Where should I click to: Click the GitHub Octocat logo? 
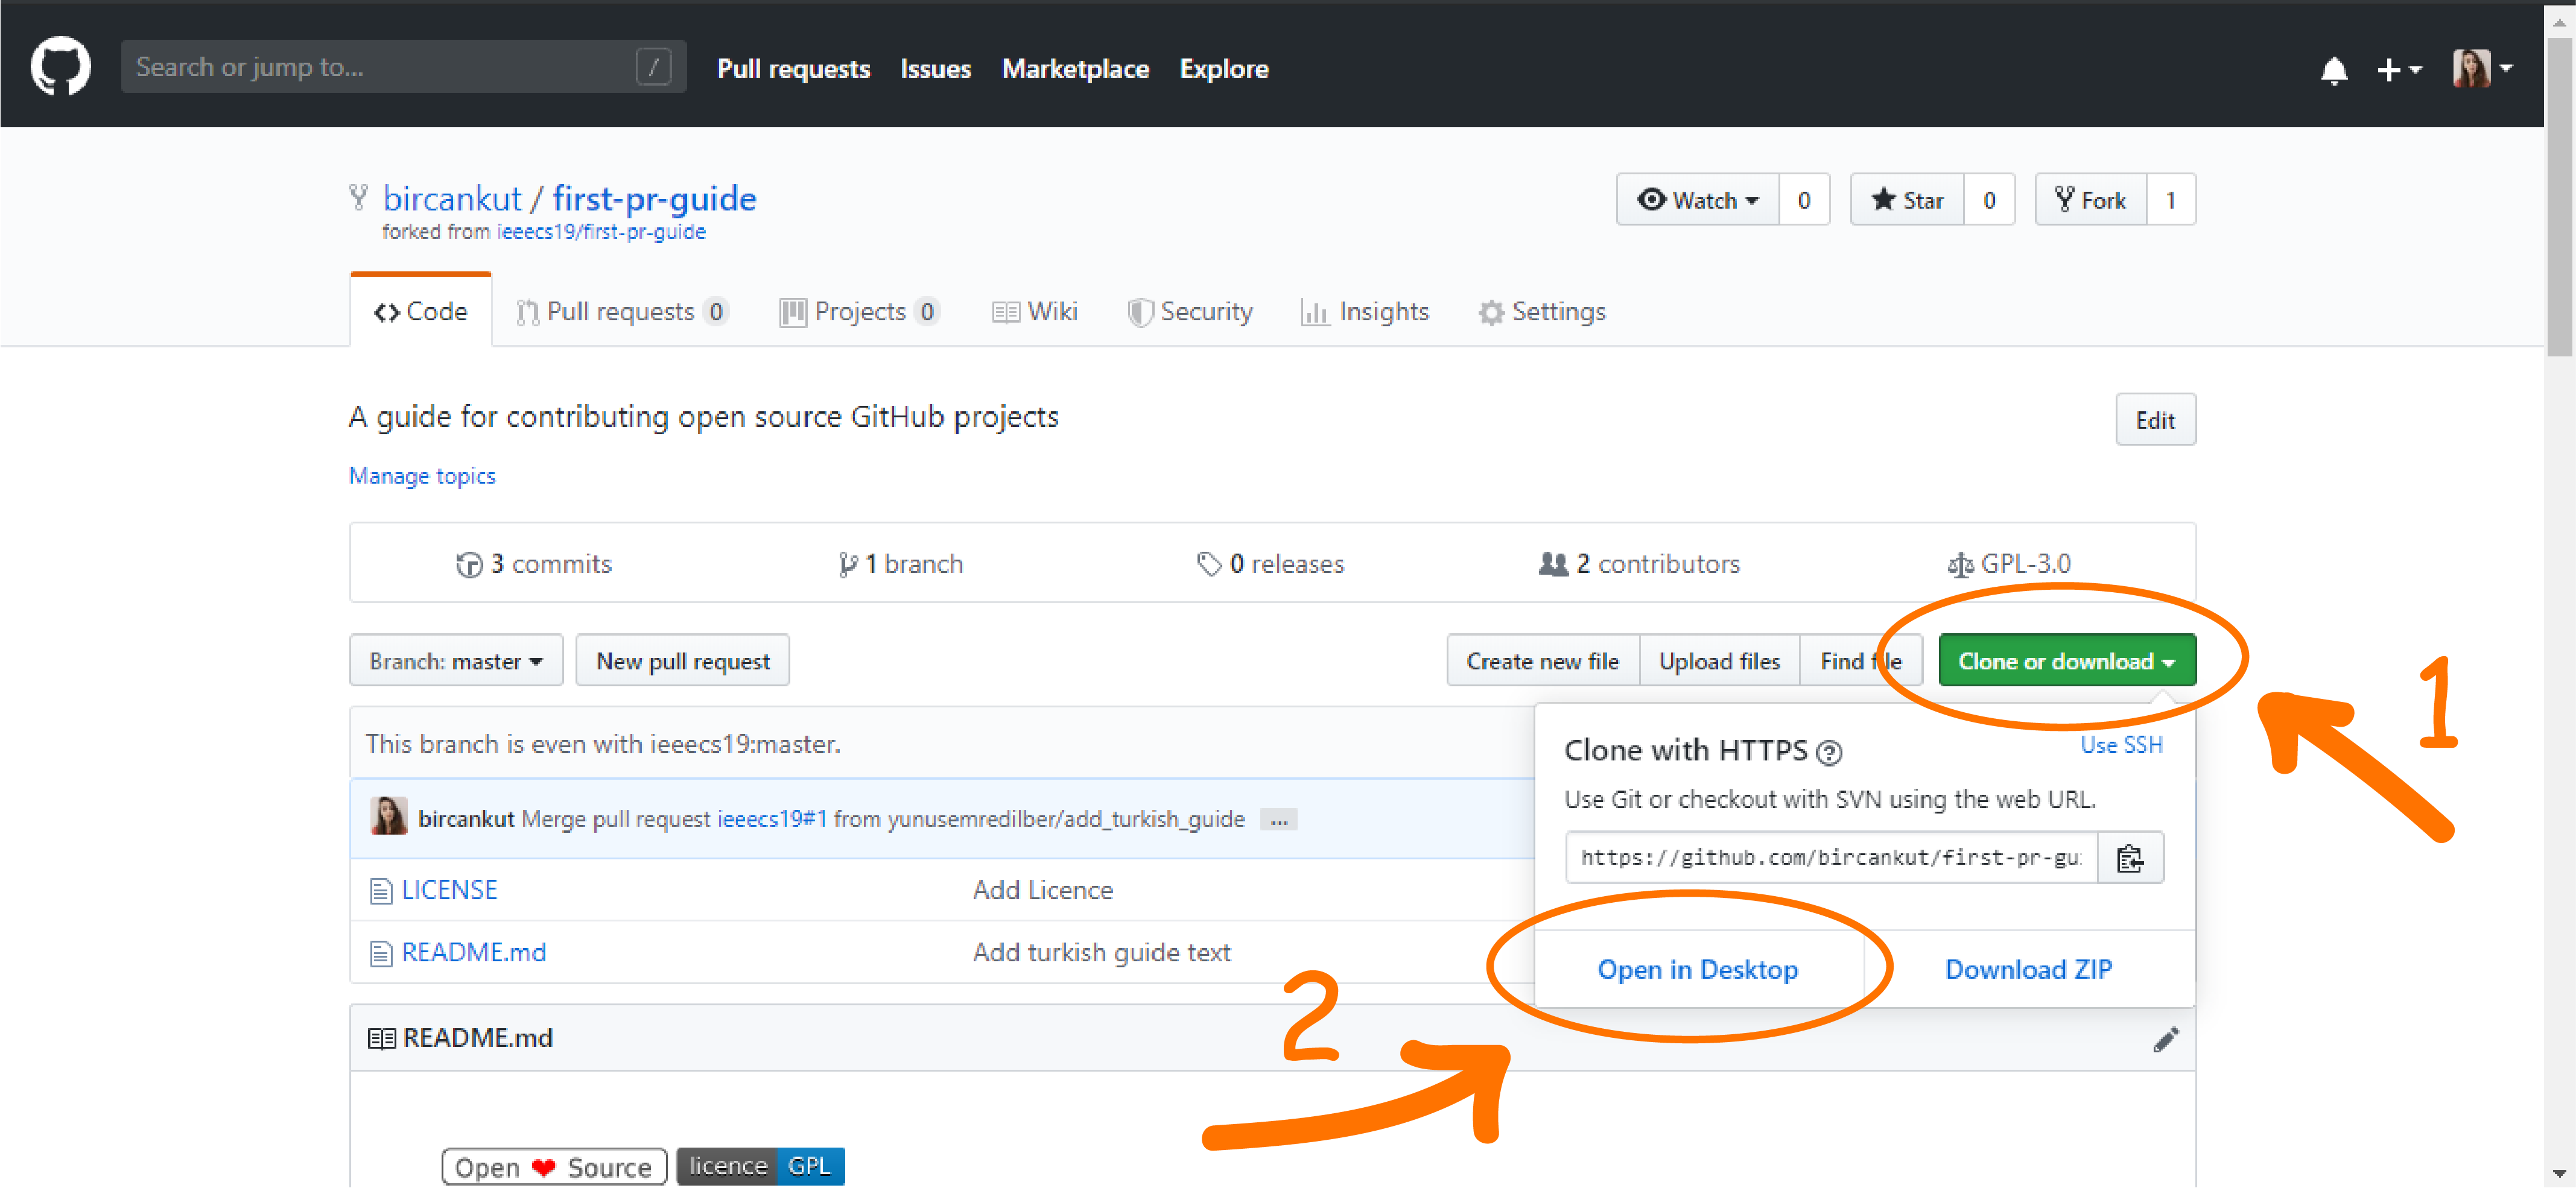[60, 67]
